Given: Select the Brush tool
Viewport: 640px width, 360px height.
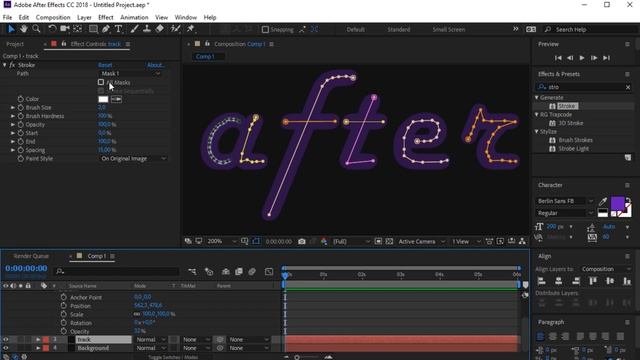Looking at the screenshot, I should 134,29.
